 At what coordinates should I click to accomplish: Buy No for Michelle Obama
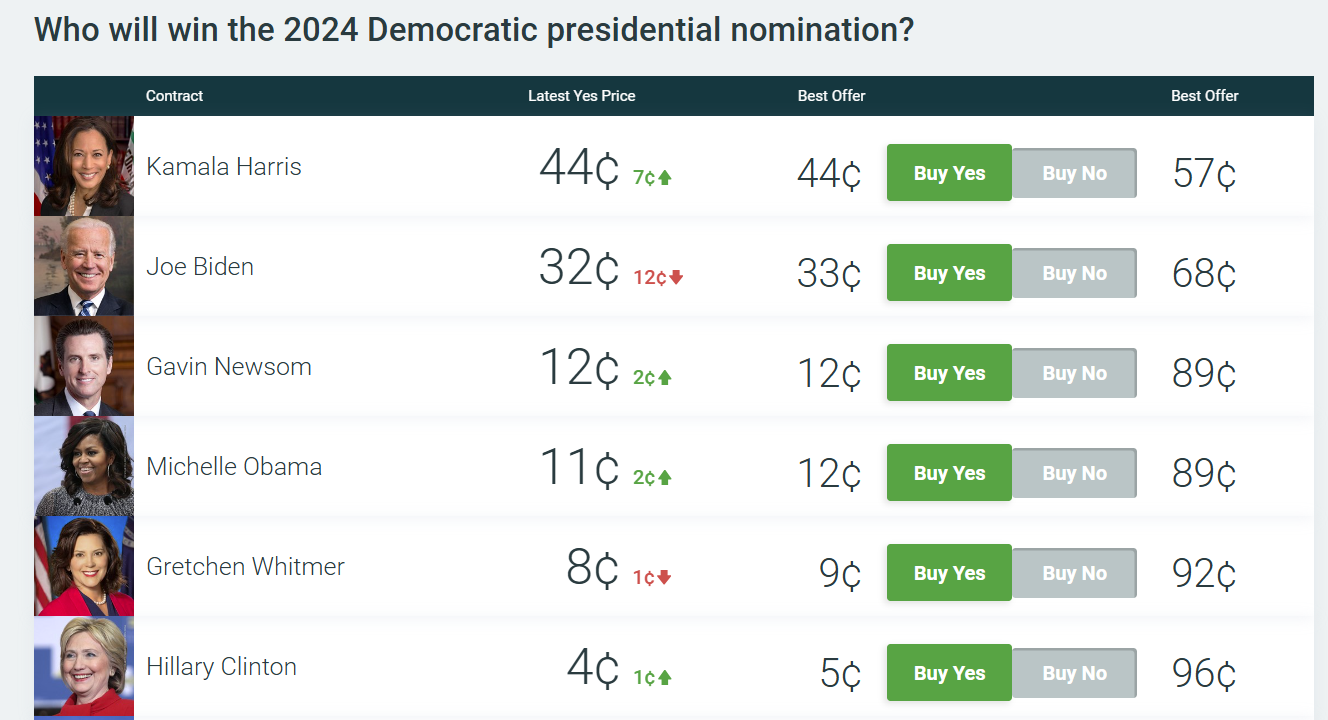(x=1074, y=473)
